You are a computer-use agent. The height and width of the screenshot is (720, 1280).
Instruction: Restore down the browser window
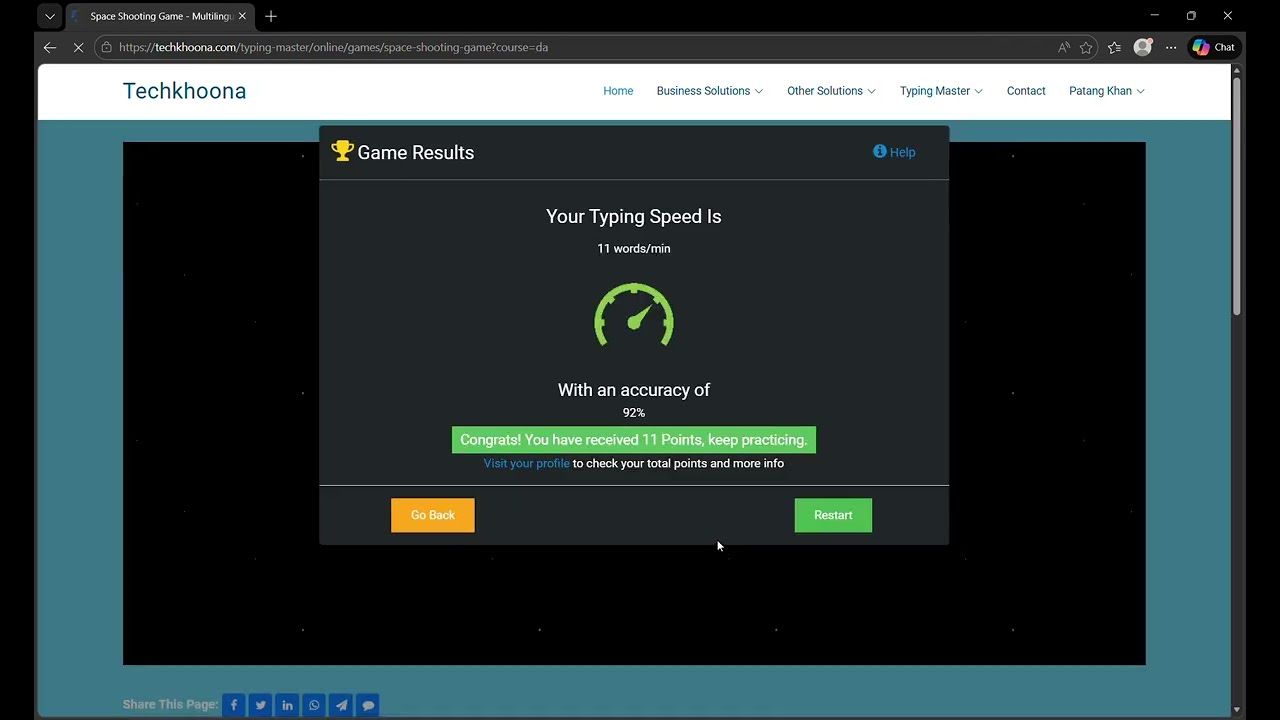1191,16
